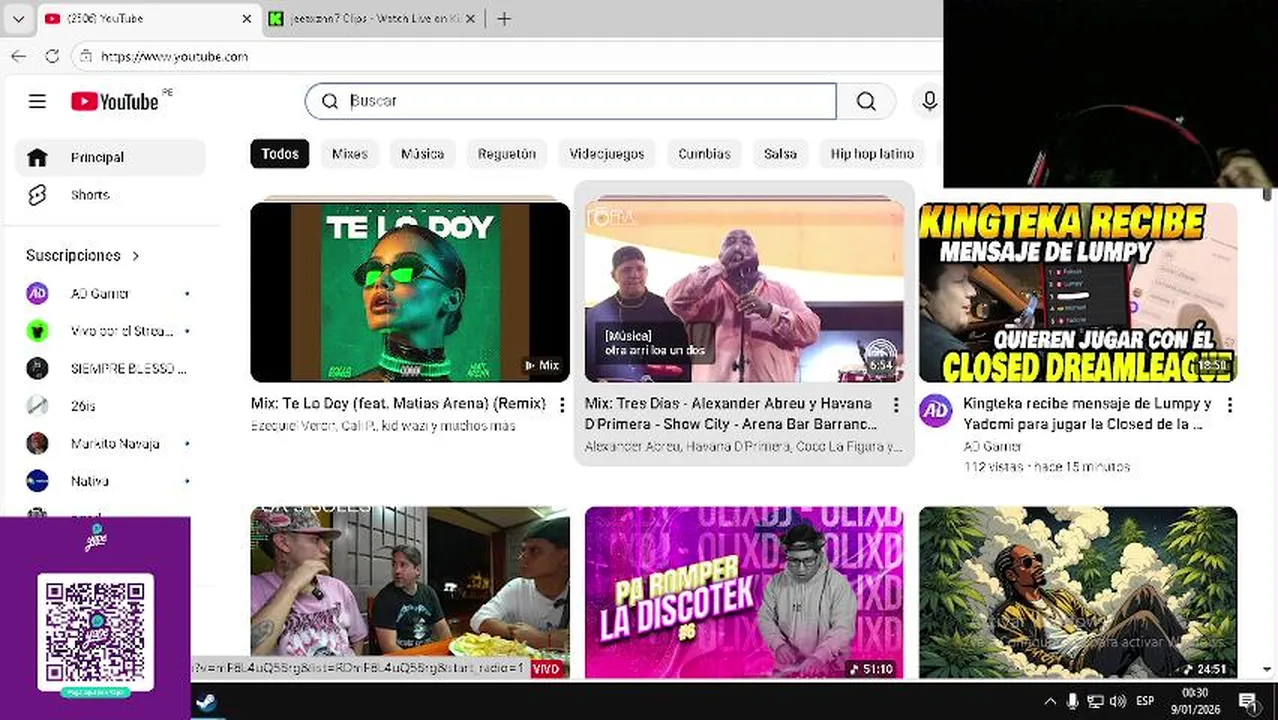
Task: Close the Kick clips browser tab
Action: coord(470,19)
